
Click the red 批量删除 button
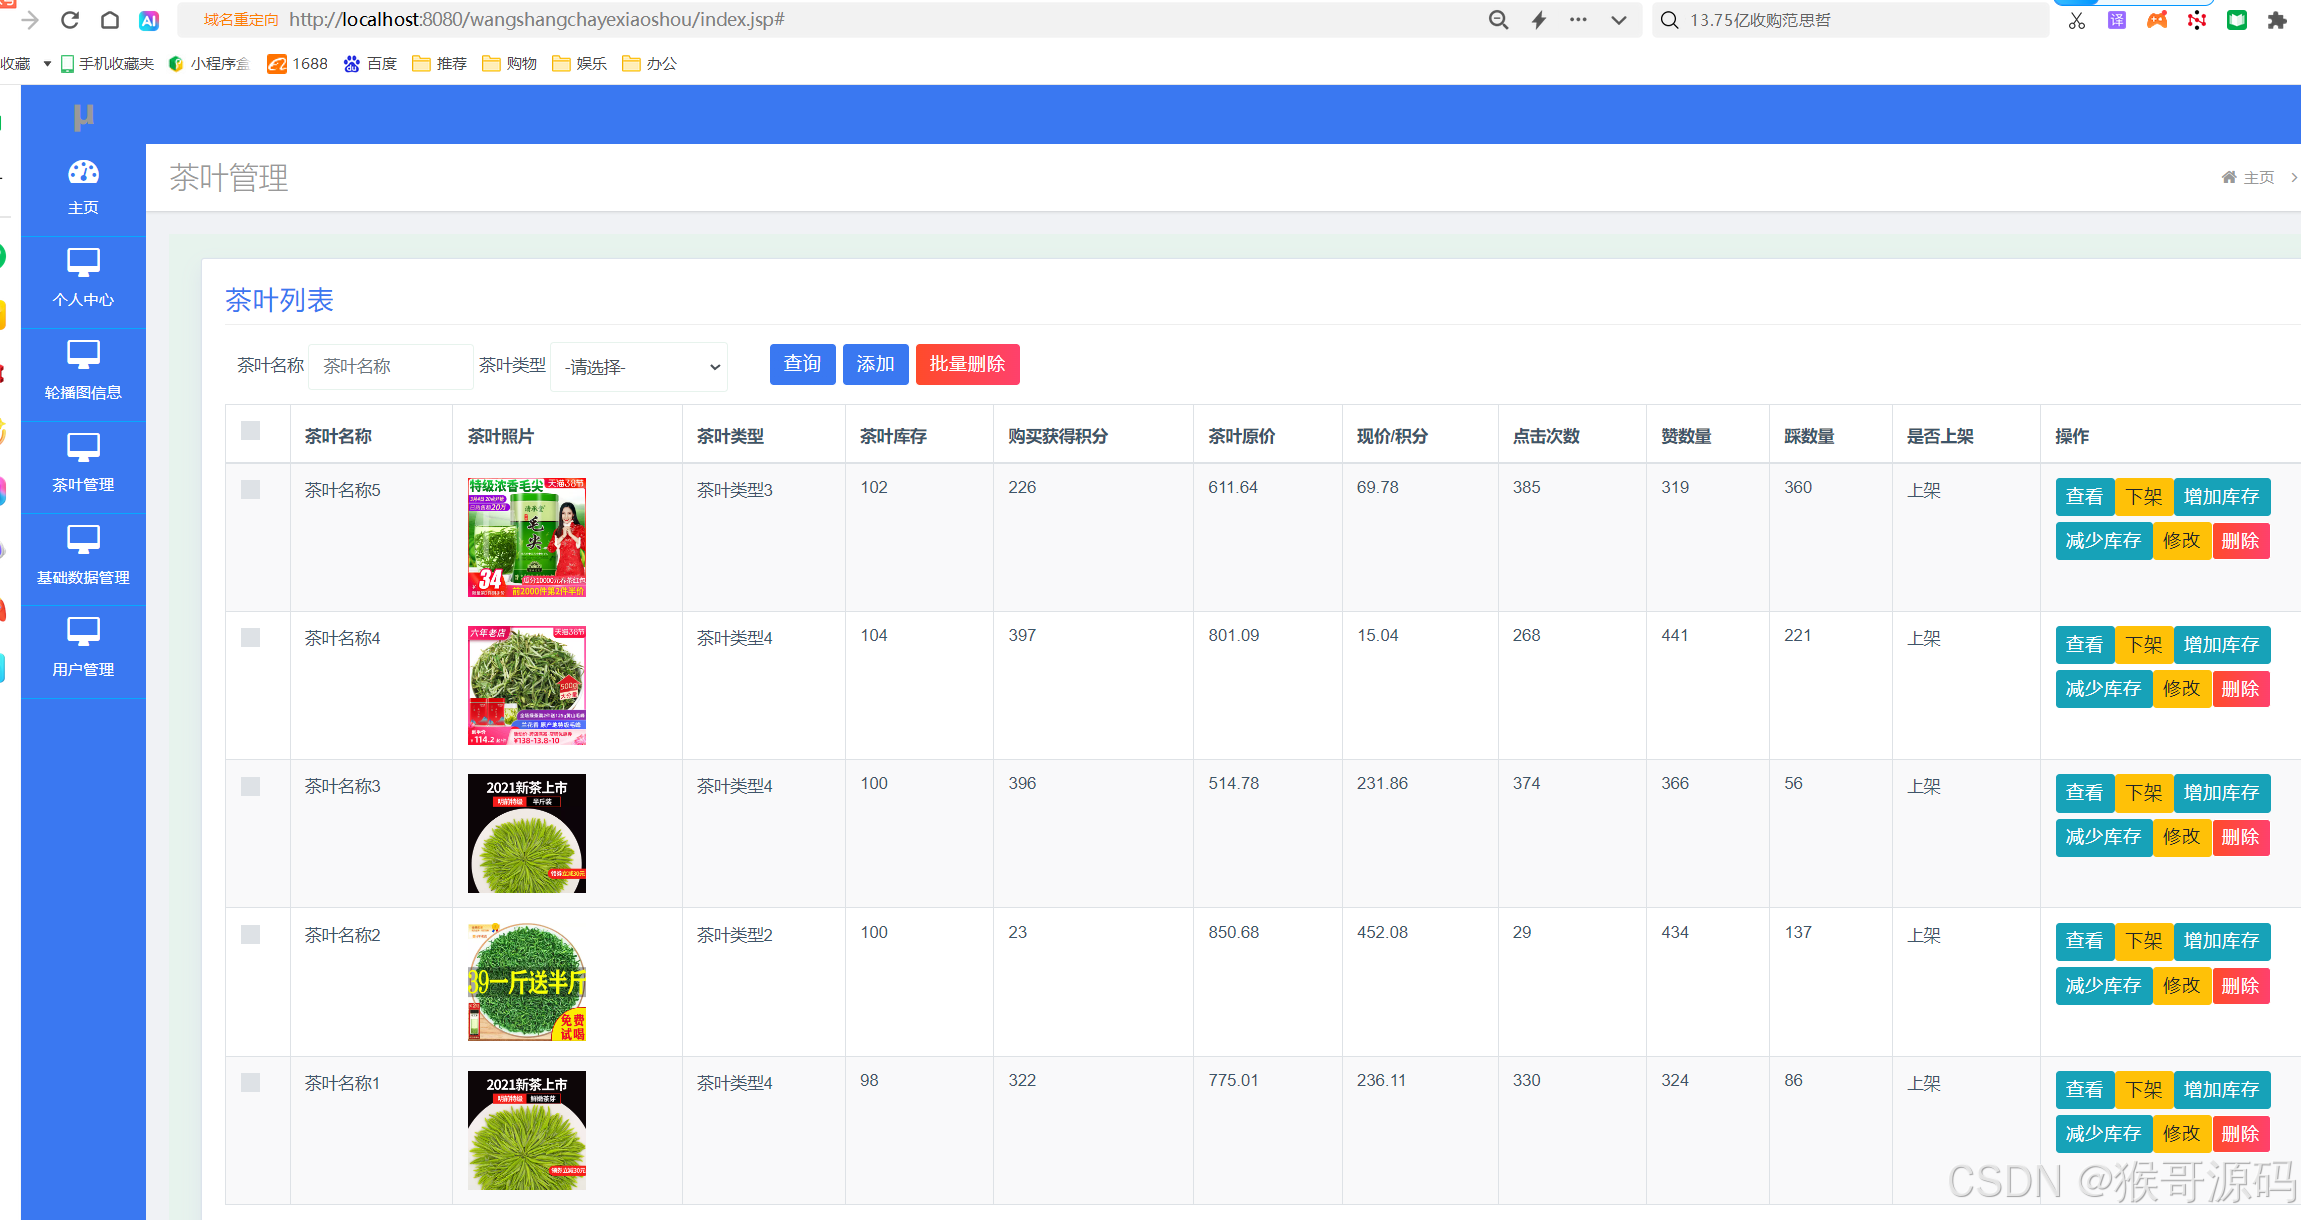click(967, 364)
